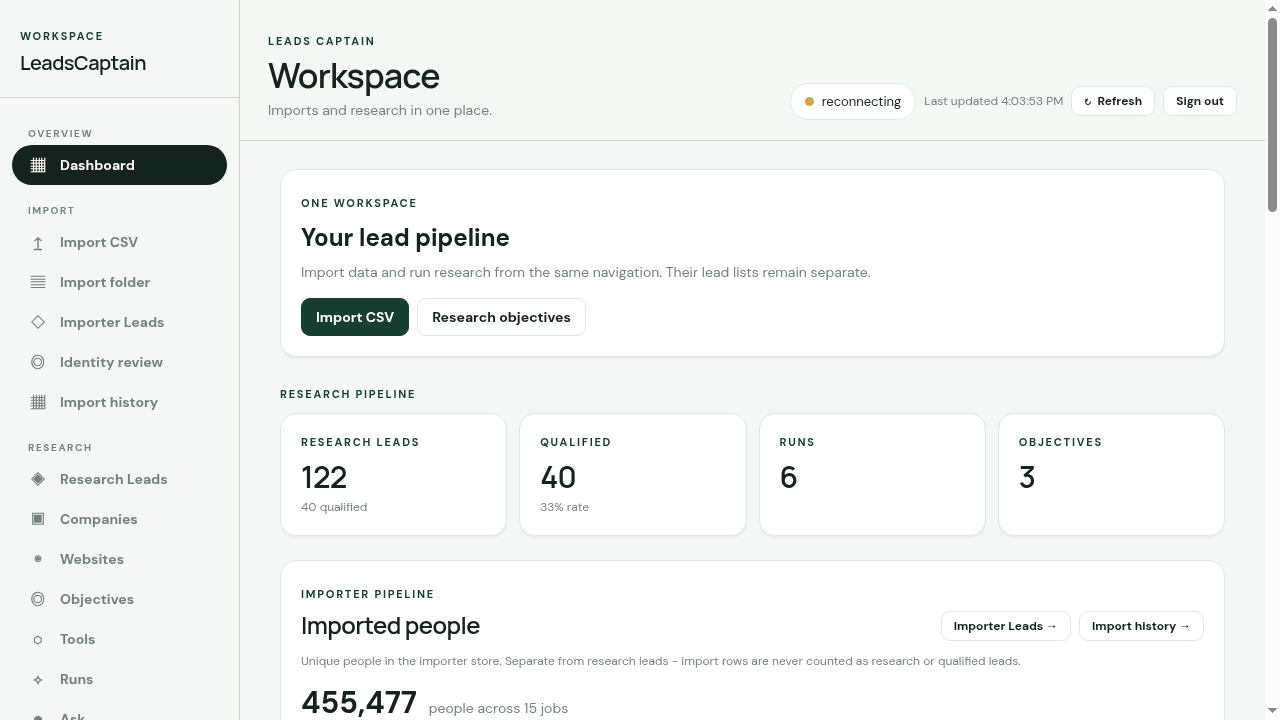1280x720 pixels.
Task: Click the 'Your lead pipeline' heading
Action: pyautogui.click(x=405, y=238)
